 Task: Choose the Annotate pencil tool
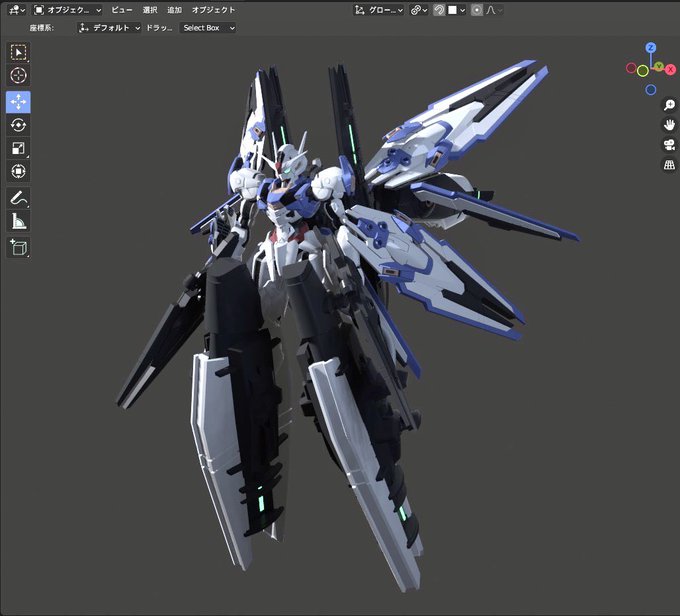pyautogui.click(x=18, y=198)
